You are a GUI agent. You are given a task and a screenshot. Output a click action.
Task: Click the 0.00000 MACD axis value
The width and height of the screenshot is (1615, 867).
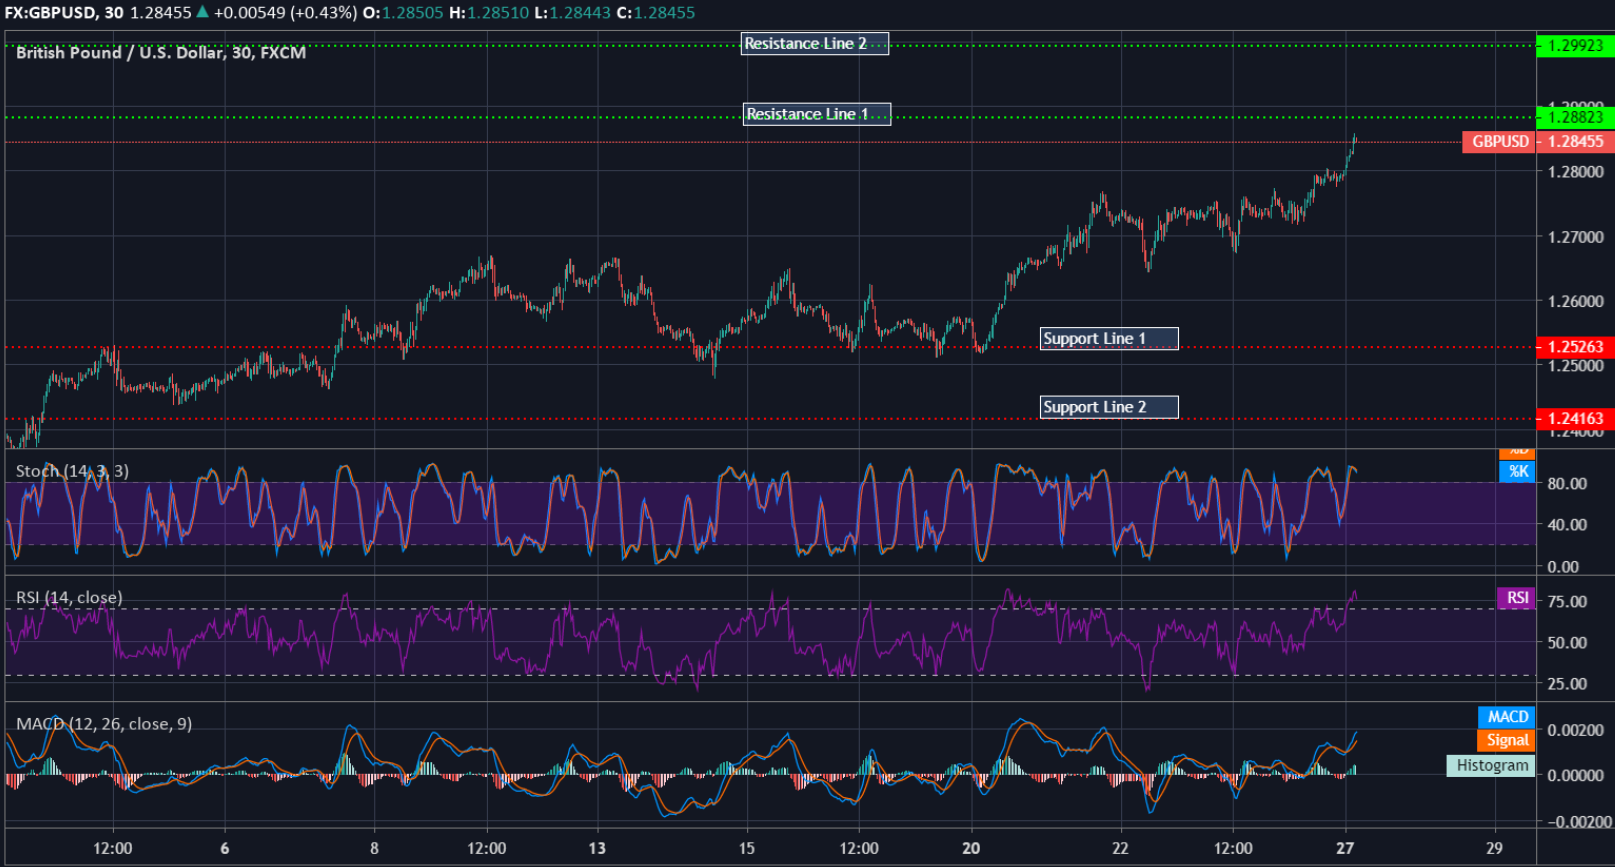pos(1575,775)
